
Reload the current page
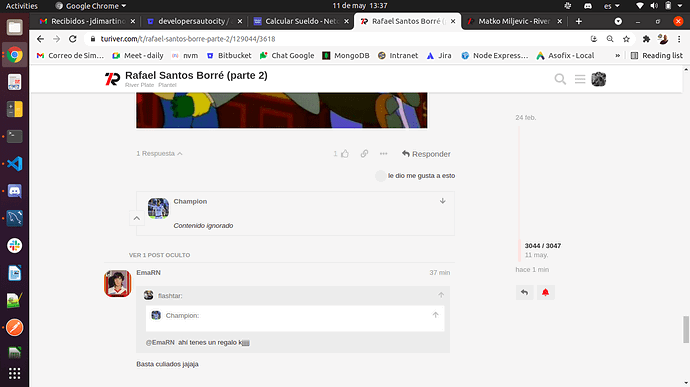pos(73,39)
